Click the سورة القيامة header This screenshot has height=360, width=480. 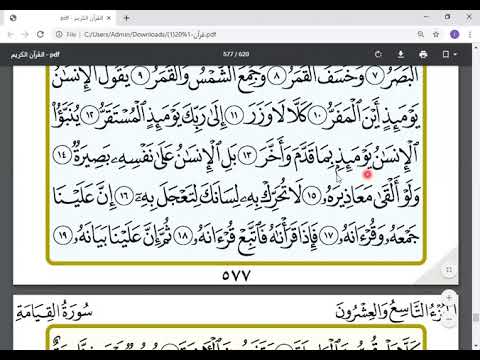click(54, 311)
